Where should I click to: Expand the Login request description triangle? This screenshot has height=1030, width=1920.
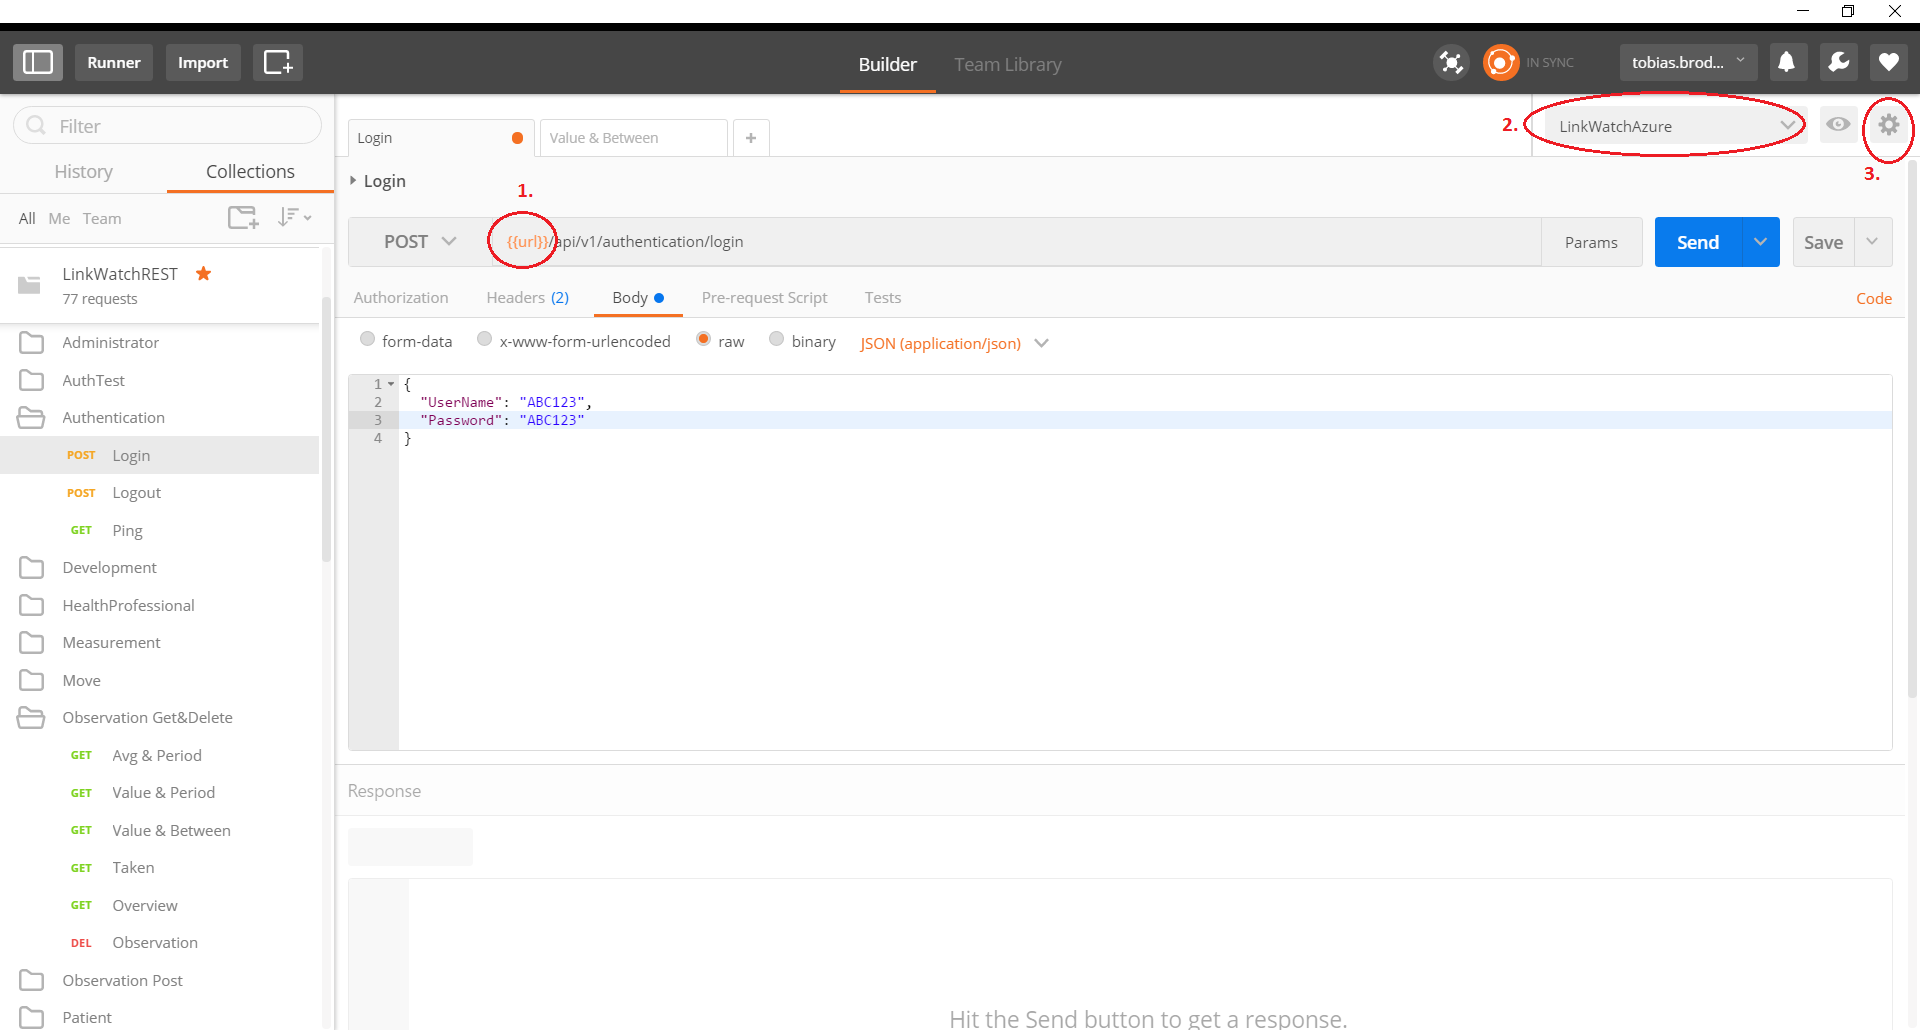click(x=353, y=180)
